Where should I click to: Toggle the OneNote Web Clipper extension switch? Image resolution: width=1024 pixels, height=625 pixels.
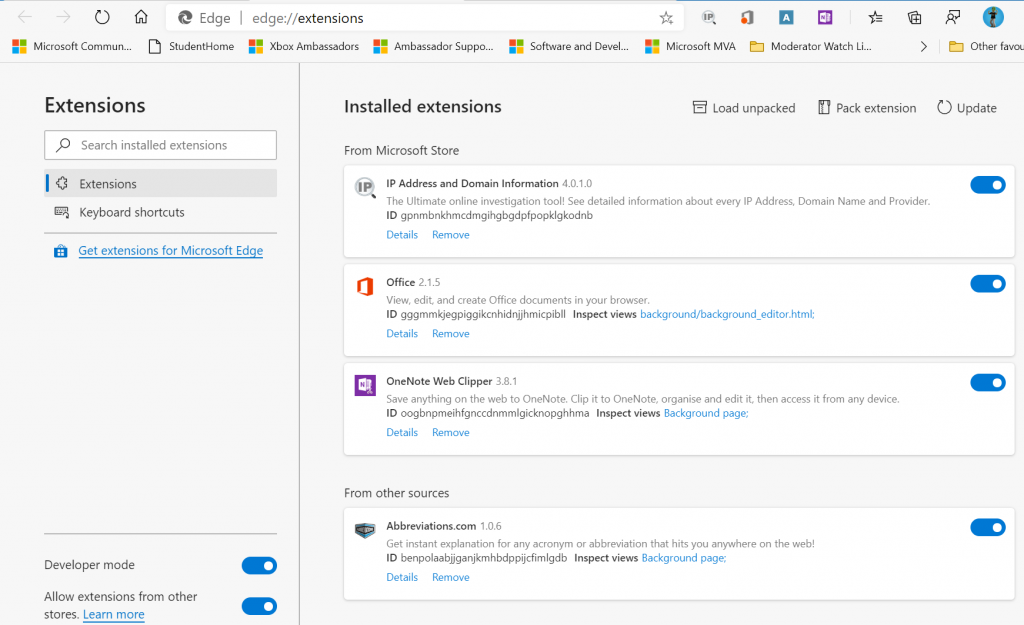click(x=987, y=382)
